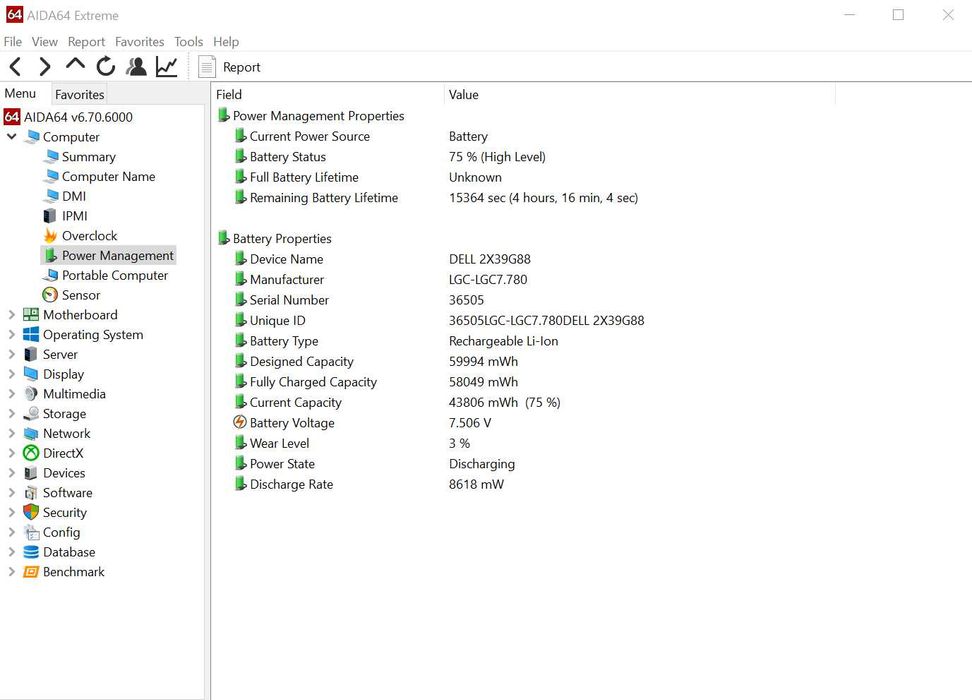Expand the Network node
The height and width of the screenshot is (700, 972).
11,433
